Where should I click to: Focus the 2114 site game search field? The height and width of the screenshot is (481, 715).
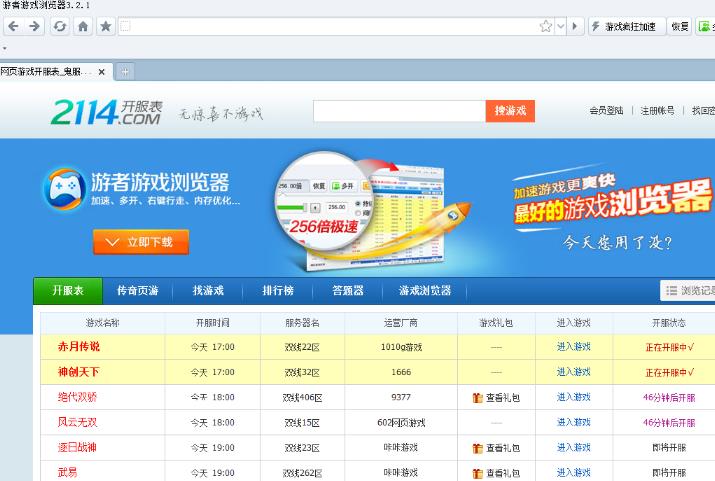tap(398, 111)
